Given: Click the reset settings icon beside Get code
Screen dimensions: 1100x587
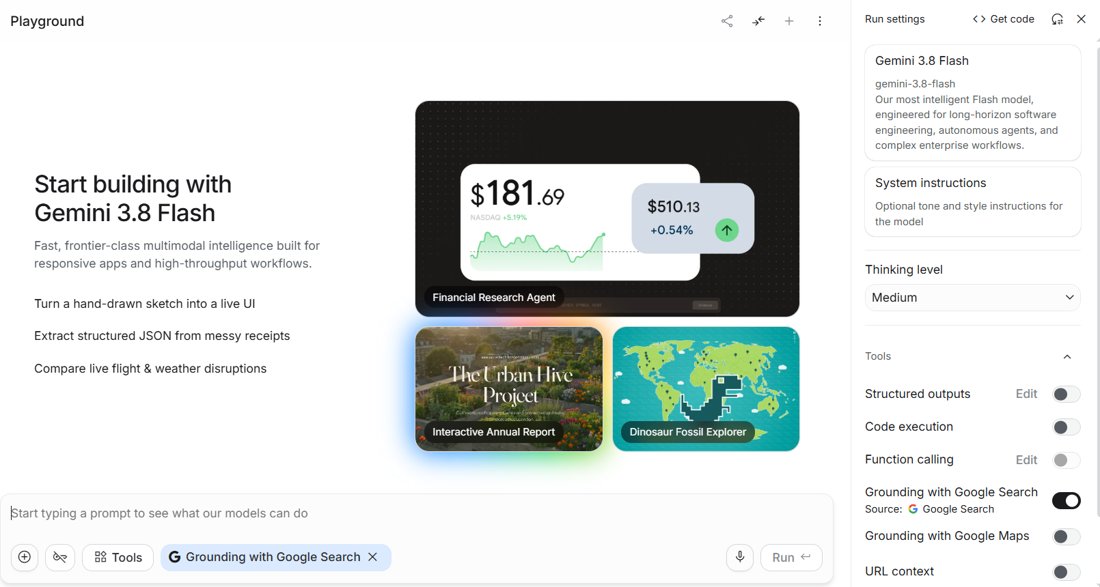Looking at the screenshot, I should click(x=1057, y=19).
